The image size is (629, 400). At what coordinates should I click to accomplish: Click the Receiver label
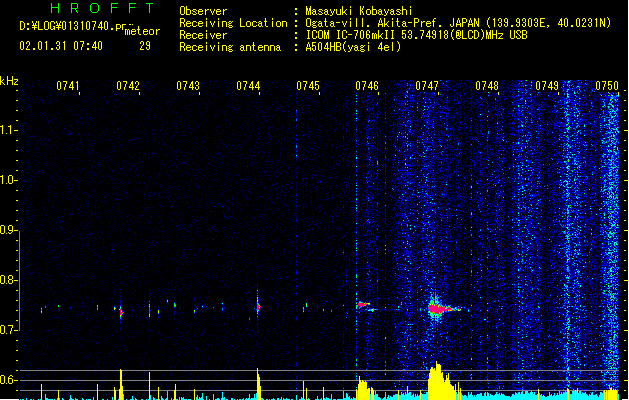click(203, 35)
